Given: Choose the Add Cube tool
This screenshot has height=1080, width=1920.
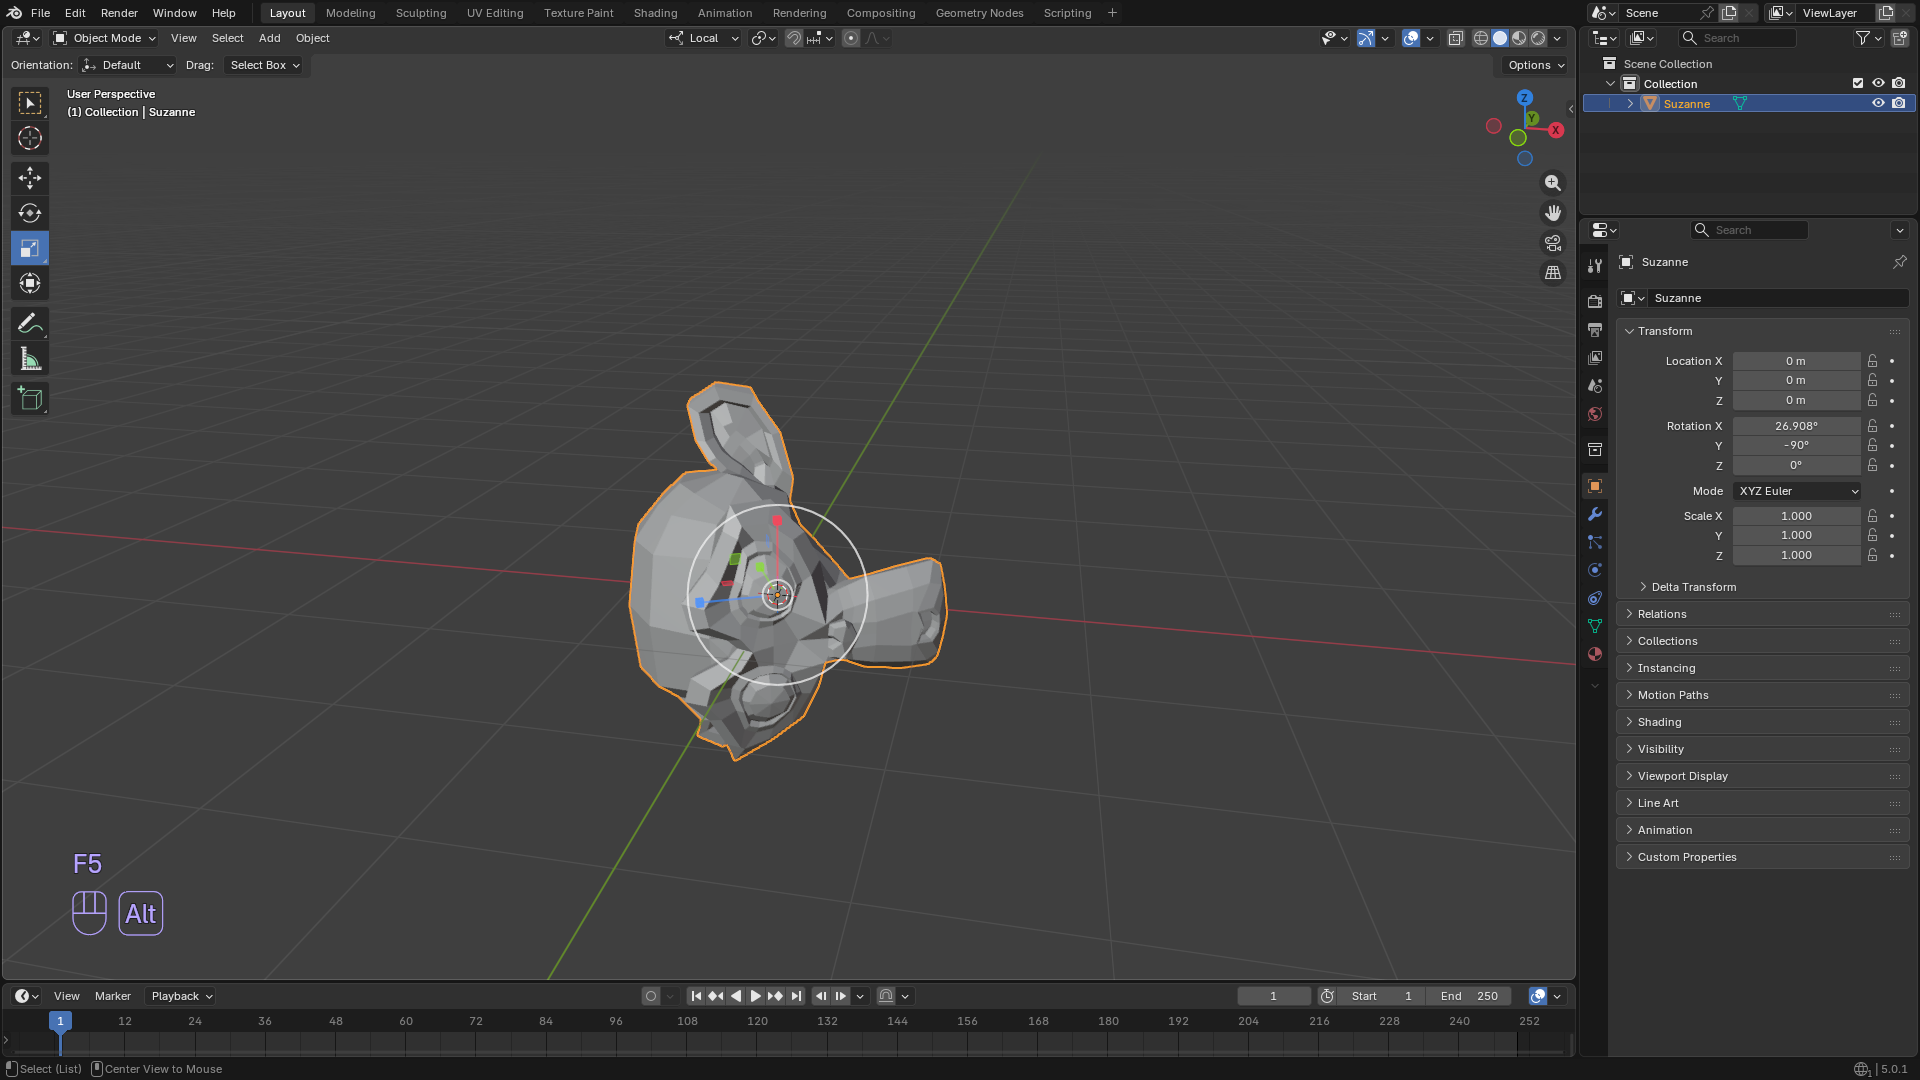Looking at the screenshot, I should coord(30,399).
